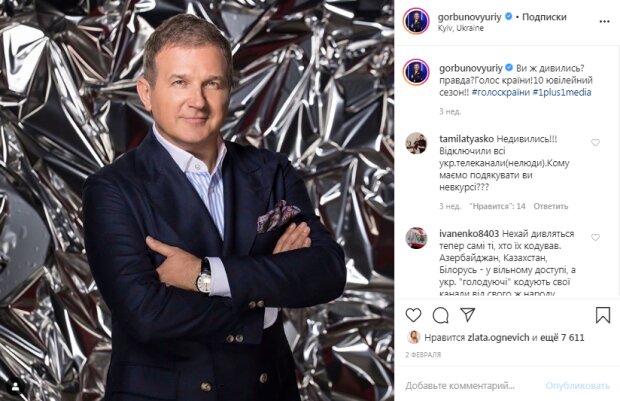Open three-dot options menu in header
The height and width of the screenshot is (401, 620).
pos(604,21)
